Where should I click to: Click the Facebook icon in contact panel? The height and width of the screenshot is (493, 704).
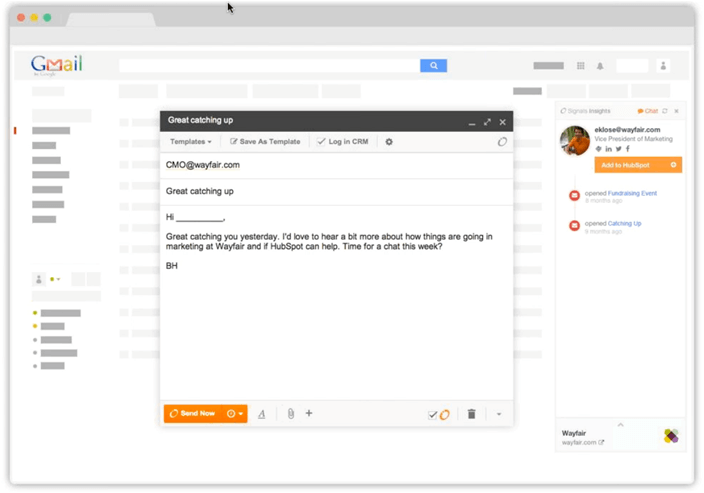(x=628, y=149)
